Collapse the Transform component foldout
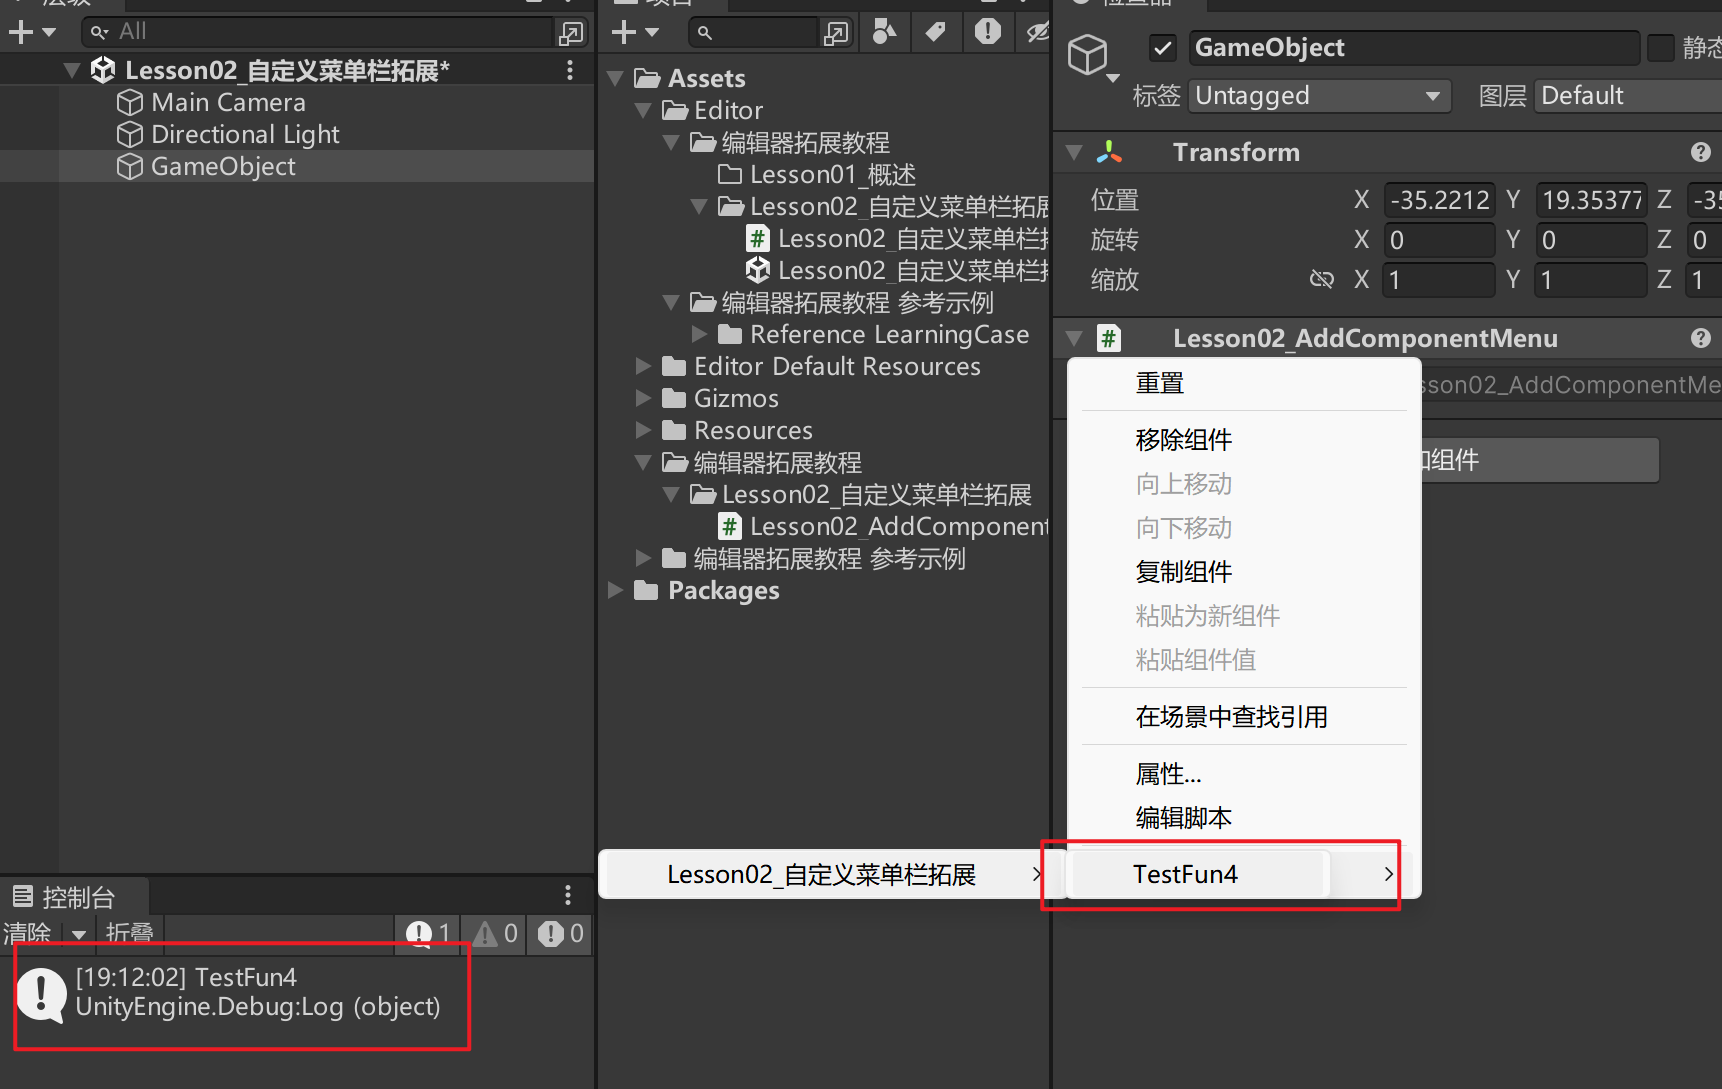 [x=1075, y=152]
